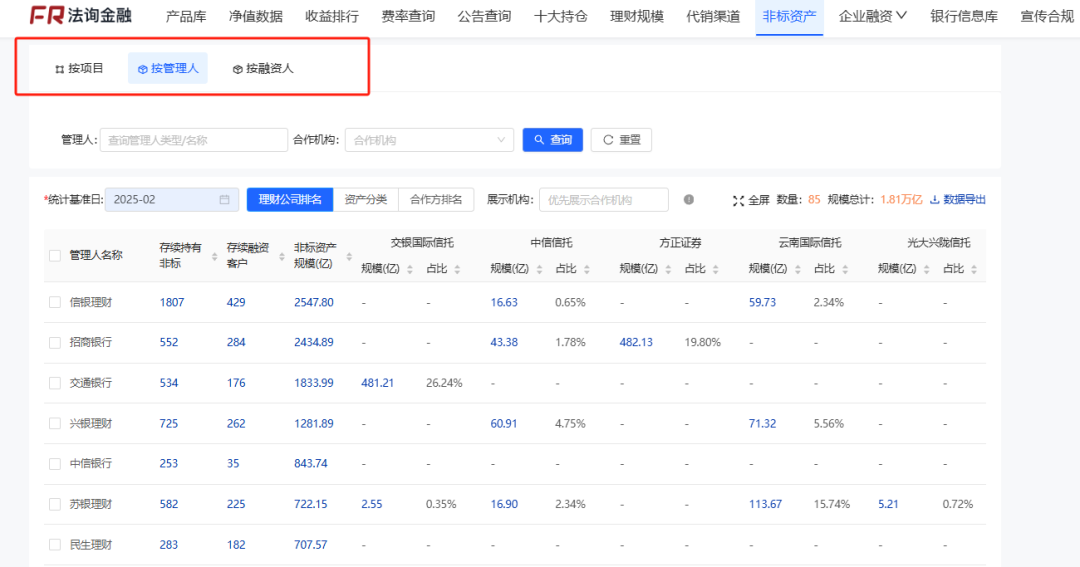Open 银行信息库 menu

[964, 16]
